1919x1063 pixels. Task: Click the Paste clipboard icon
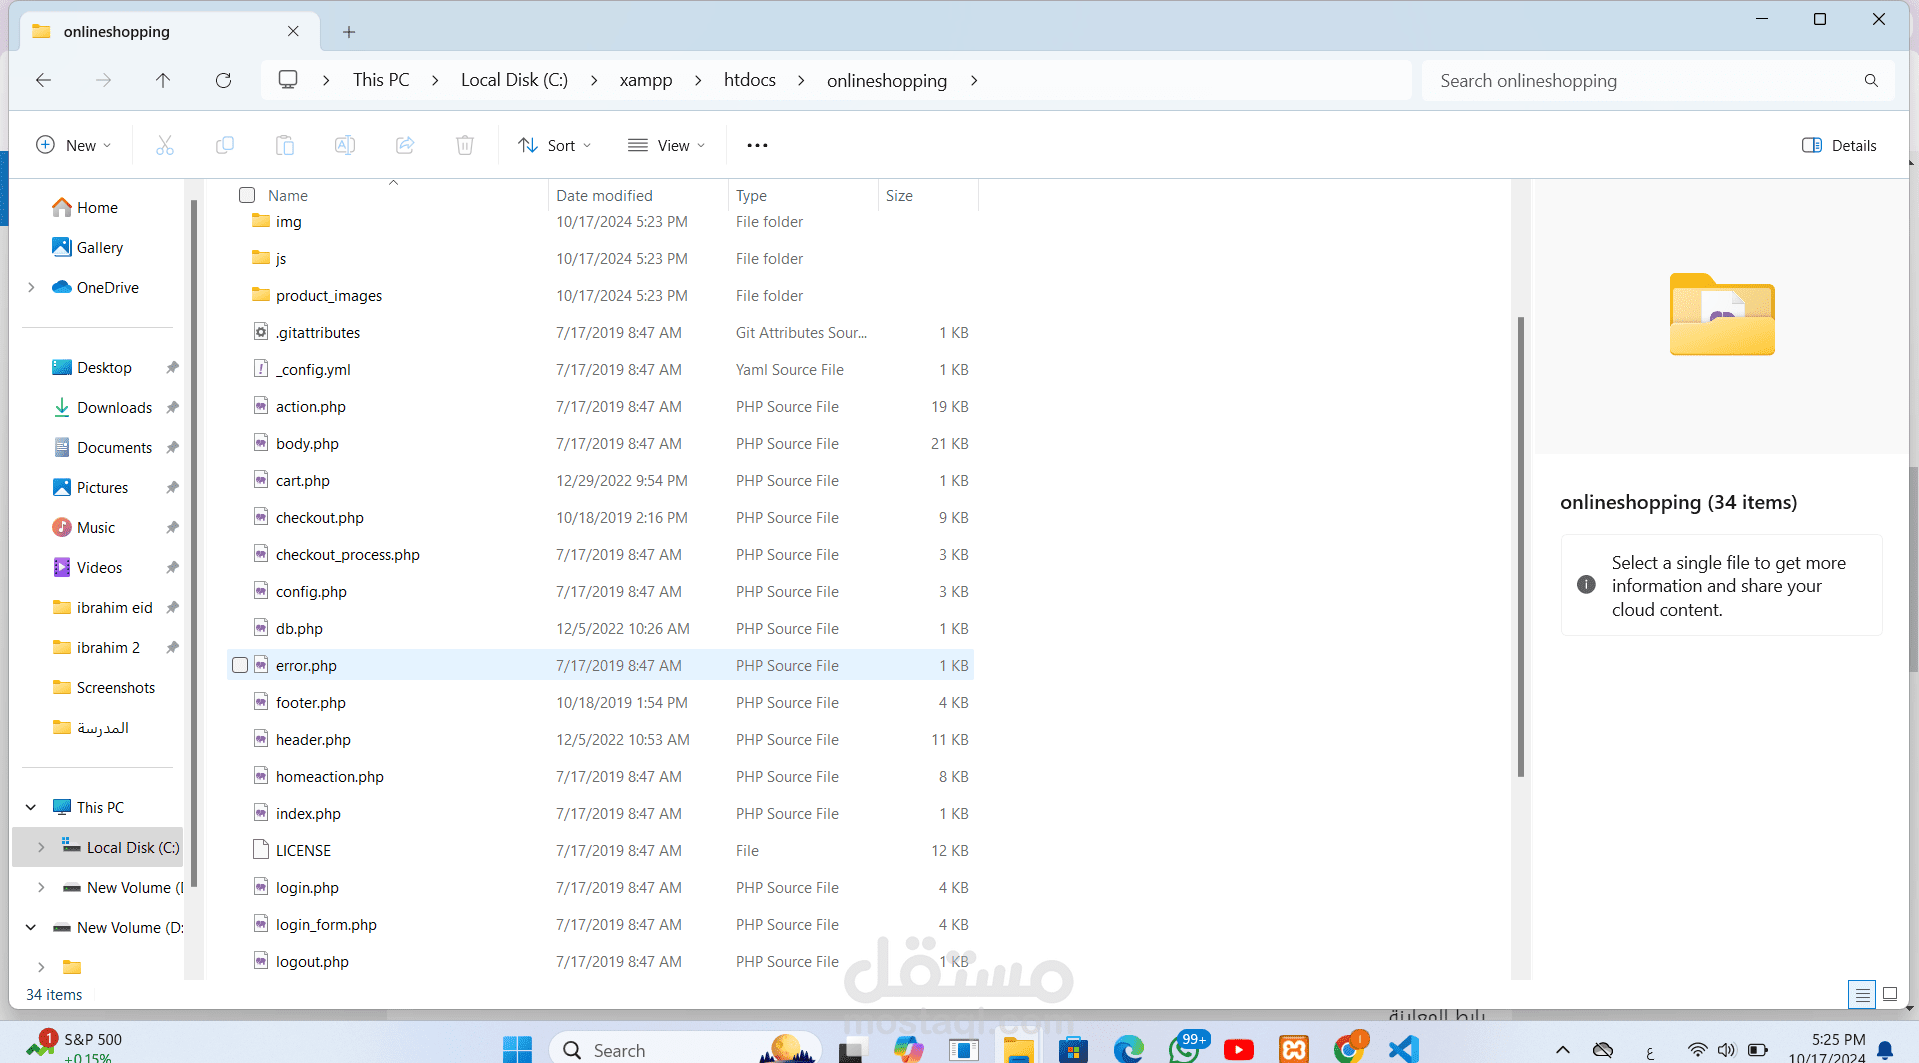point(285,146)
